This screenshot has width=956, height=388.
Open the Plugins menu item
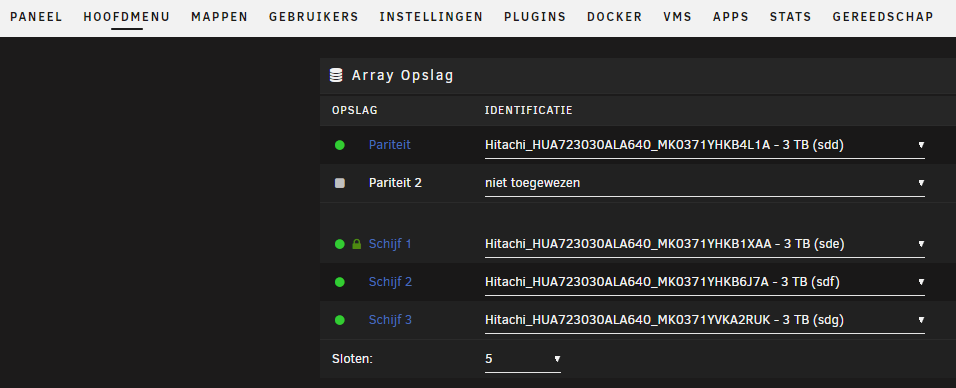[x=535, y=17]
